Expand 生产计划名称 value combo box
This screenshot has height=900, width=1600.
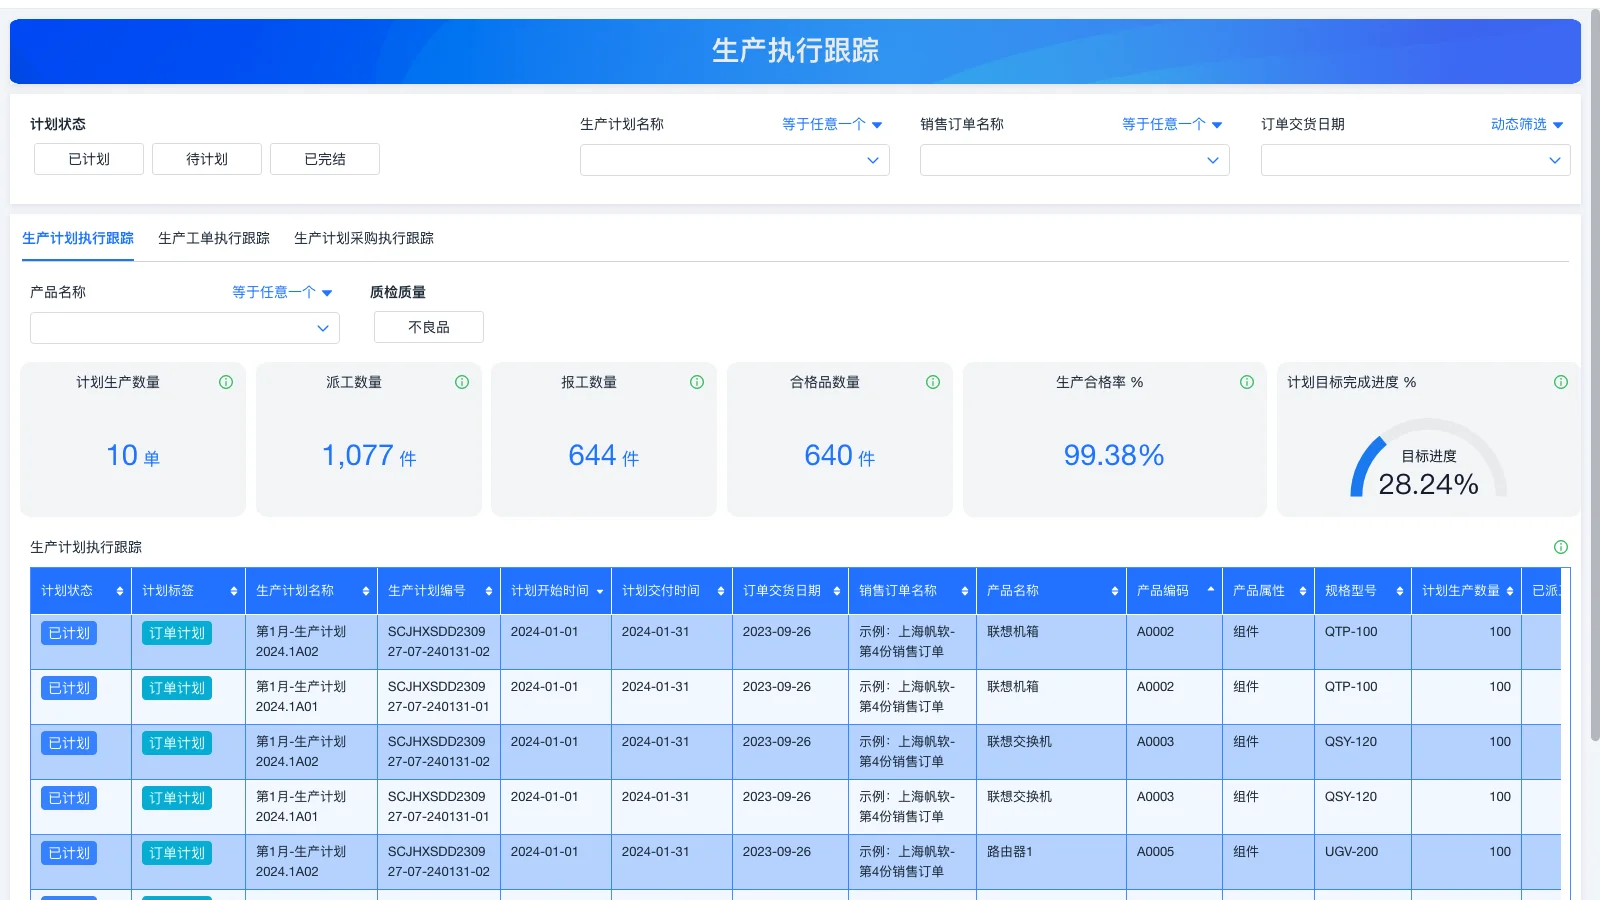pyautogui.click(x=735, y=160)
